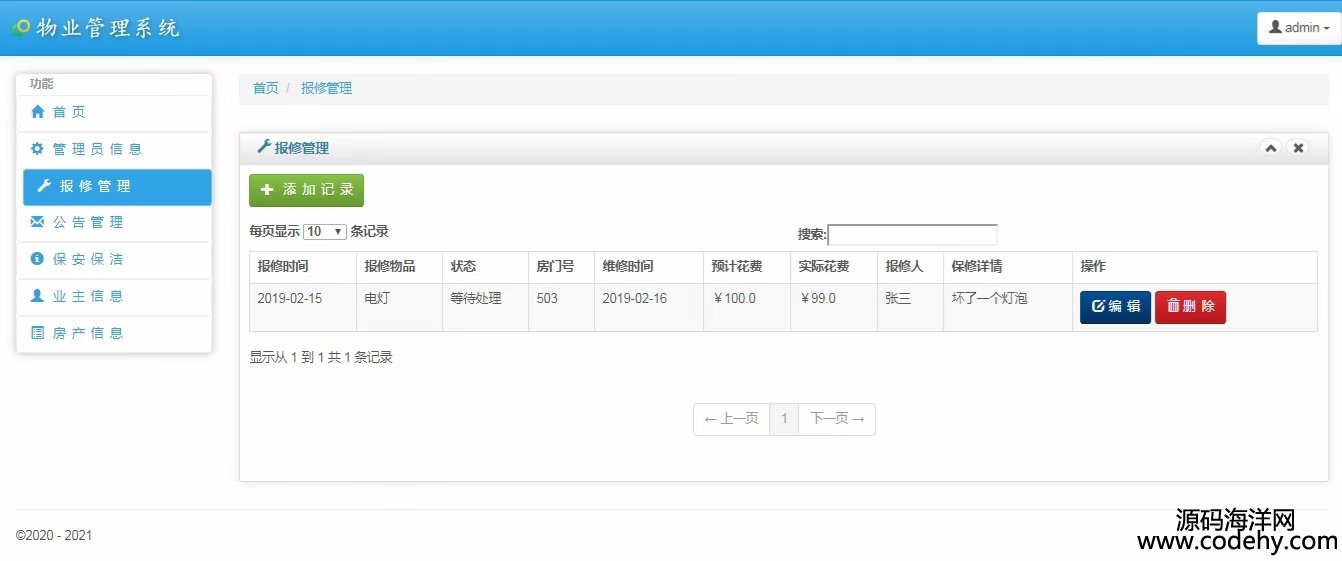Viewport: 1342px width, 561px height.
Task: Edit the 电灯 repair record
Action: (1115, 307)
